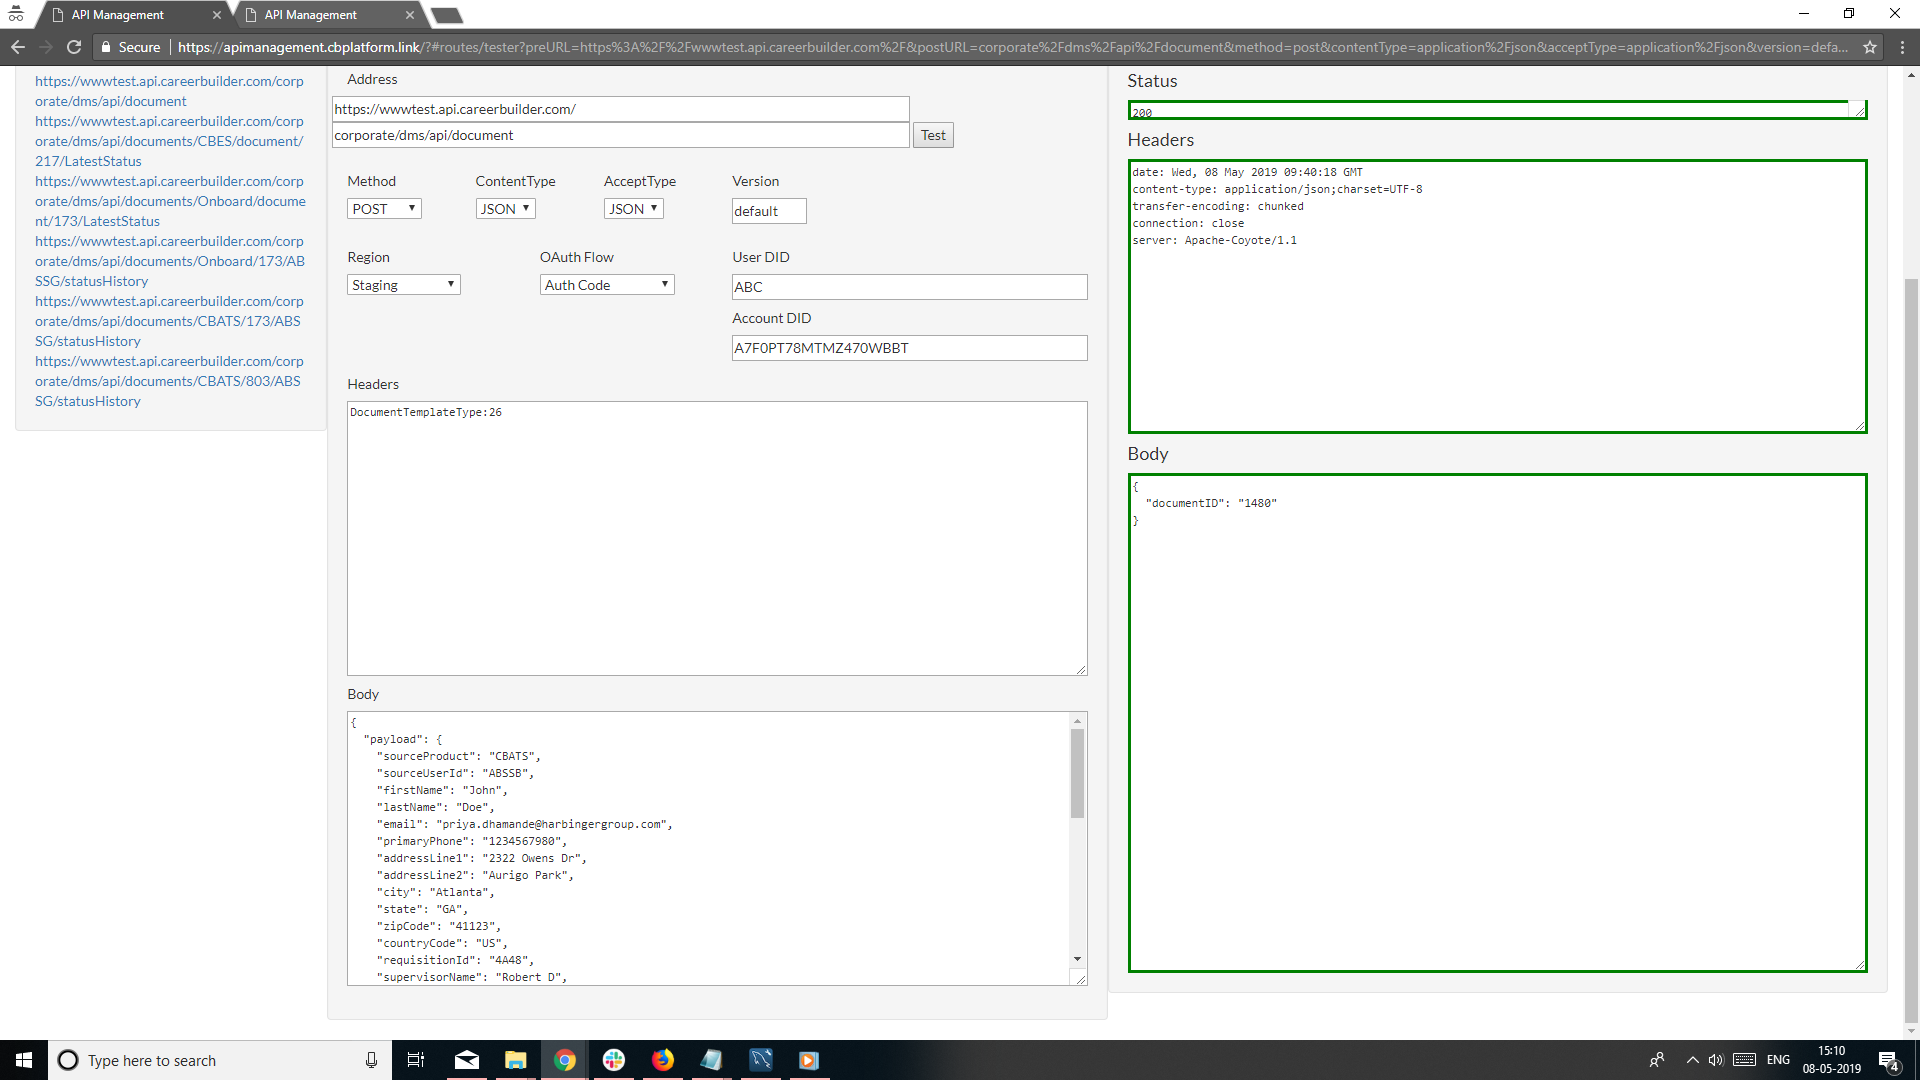
Task: Click the Test button
Action: (933, 135)
